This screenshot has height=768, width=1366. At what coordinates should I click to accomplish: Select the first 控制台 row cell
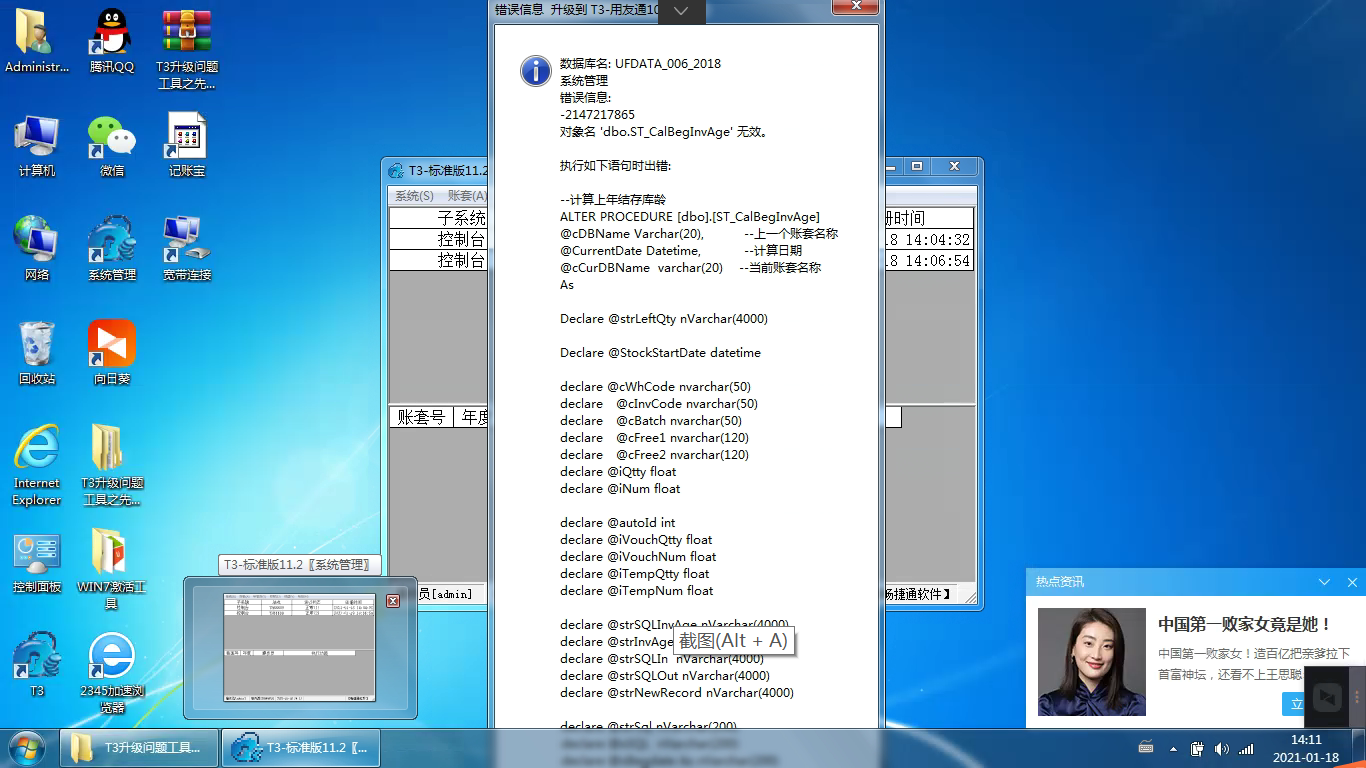pyautogui.click(x=439, y=239)
